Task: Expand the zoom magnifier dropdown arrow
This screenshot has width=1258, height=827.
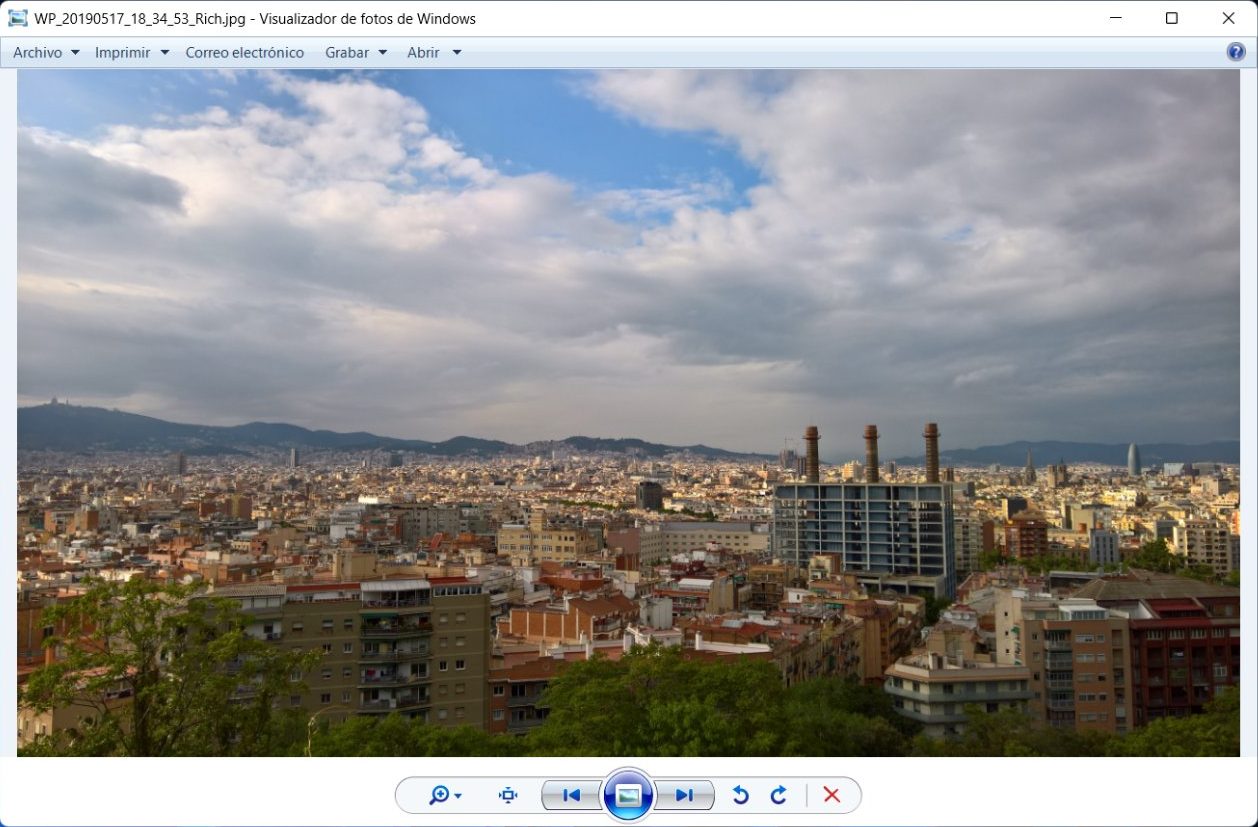Action: point(458,796)
